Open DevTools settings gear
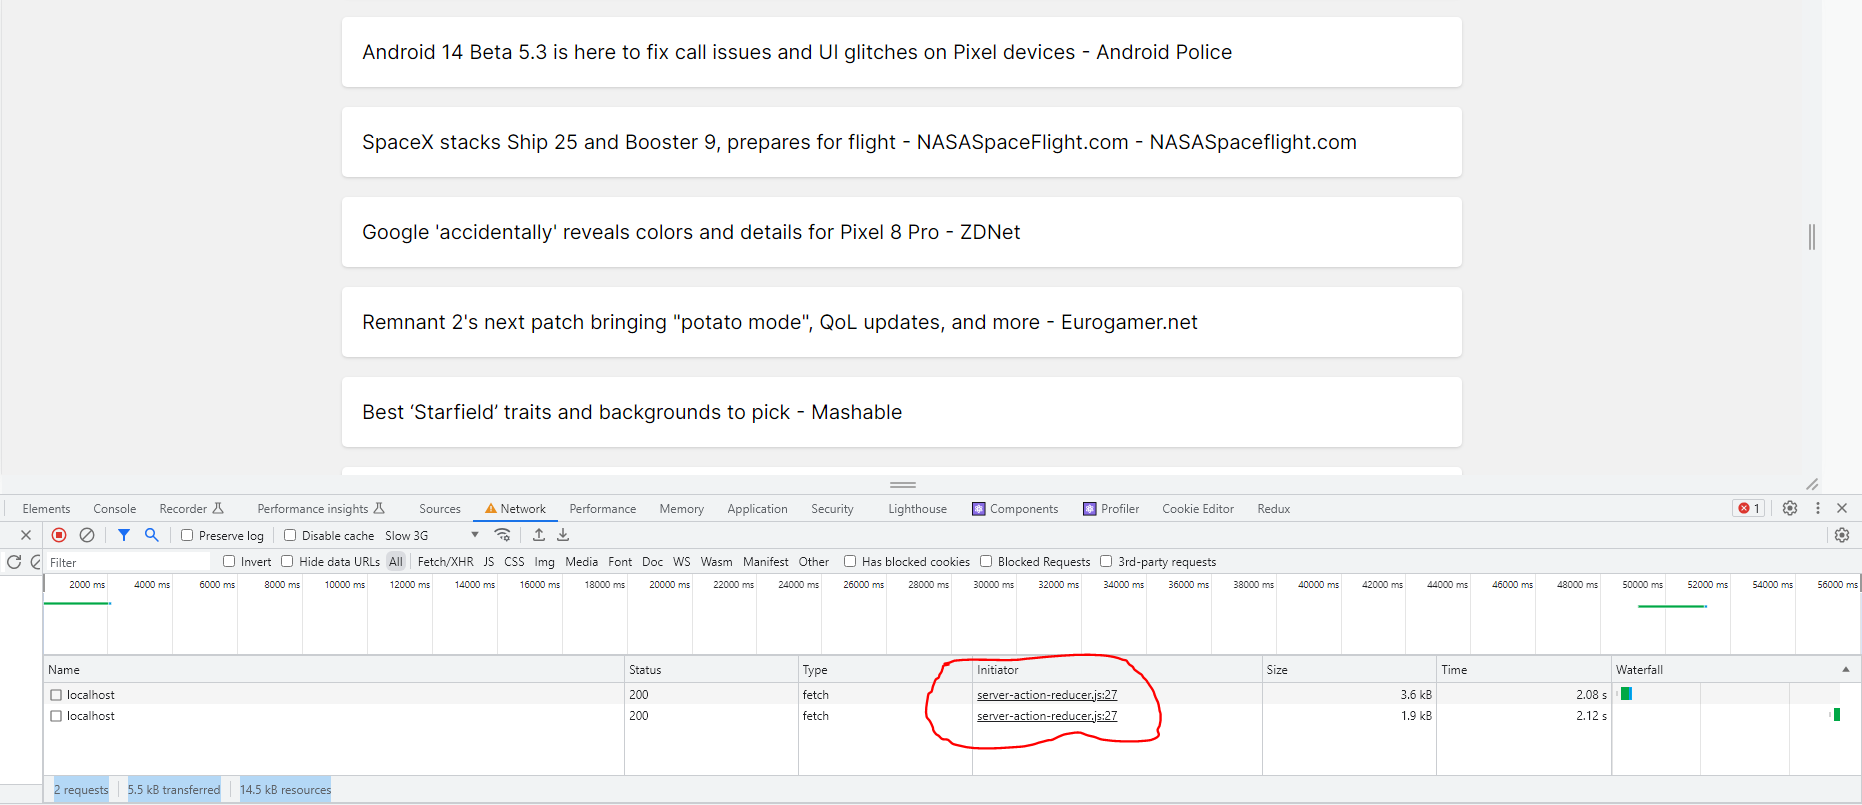Viewport: 1862px width, 805px height. pyautogui.click(x=1790, y=508)
